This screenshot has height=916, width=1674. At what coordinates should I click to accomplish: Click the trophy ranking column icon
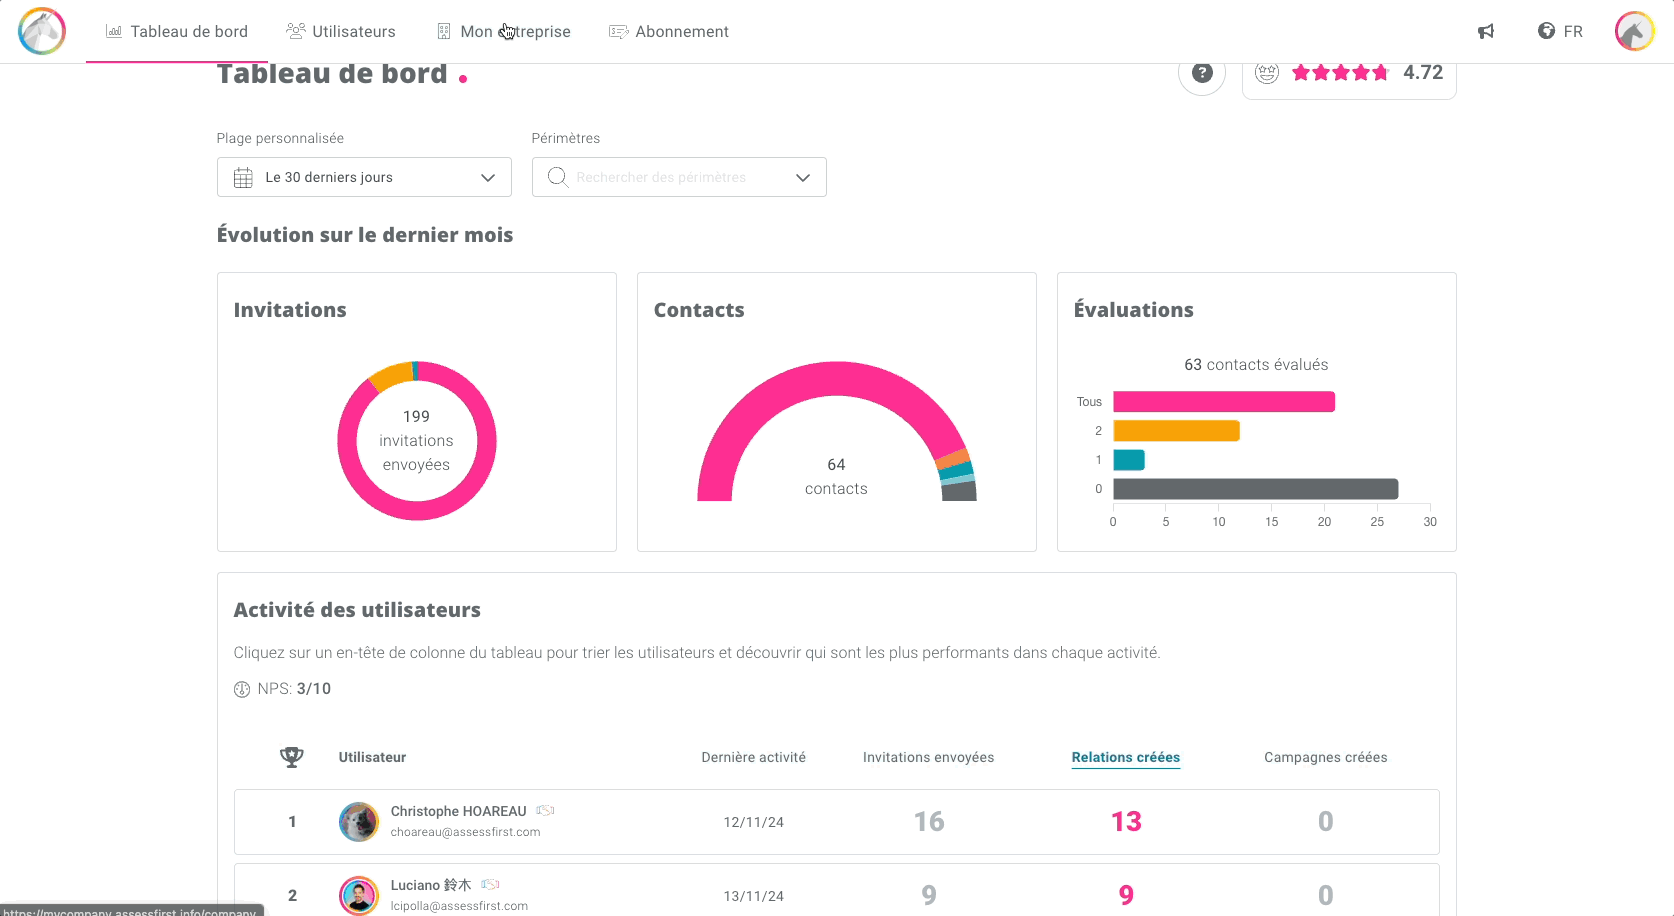291,757
